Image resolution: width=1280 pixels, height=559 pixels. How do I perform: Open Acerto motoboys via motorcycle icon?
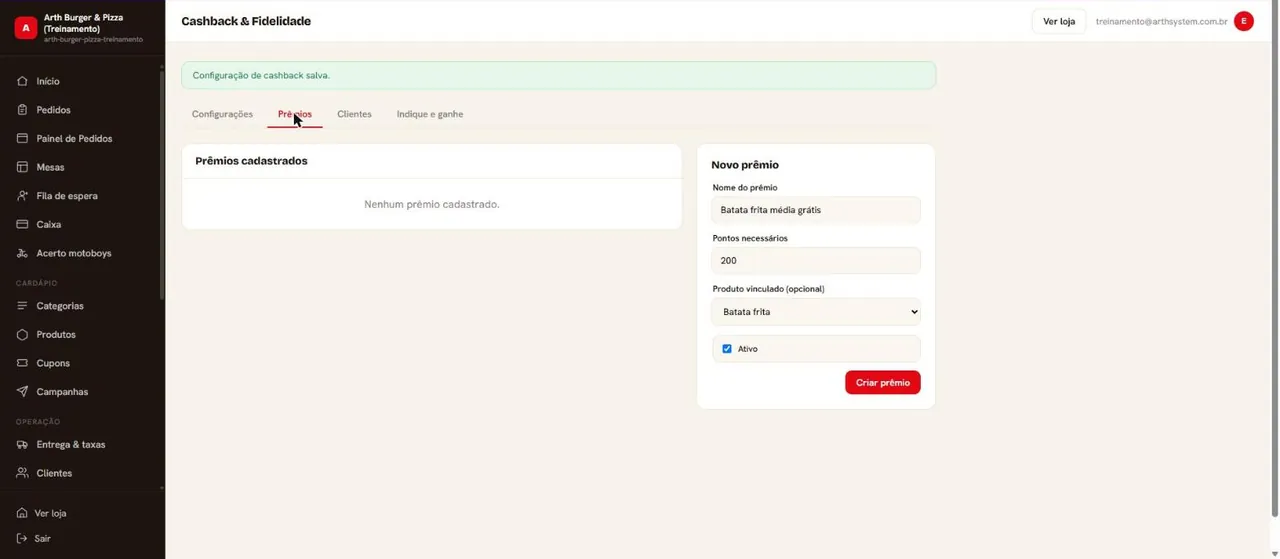[22, 254]
